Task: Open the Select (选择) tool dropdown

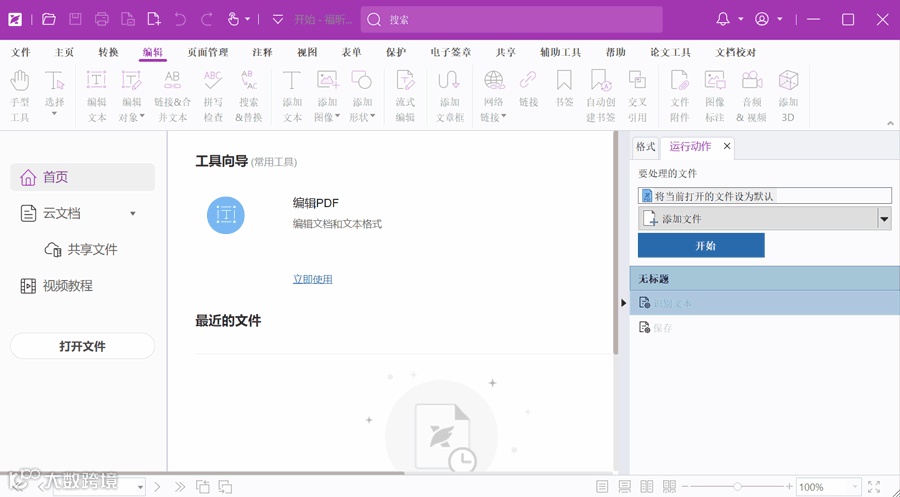Action: (55, 114)
